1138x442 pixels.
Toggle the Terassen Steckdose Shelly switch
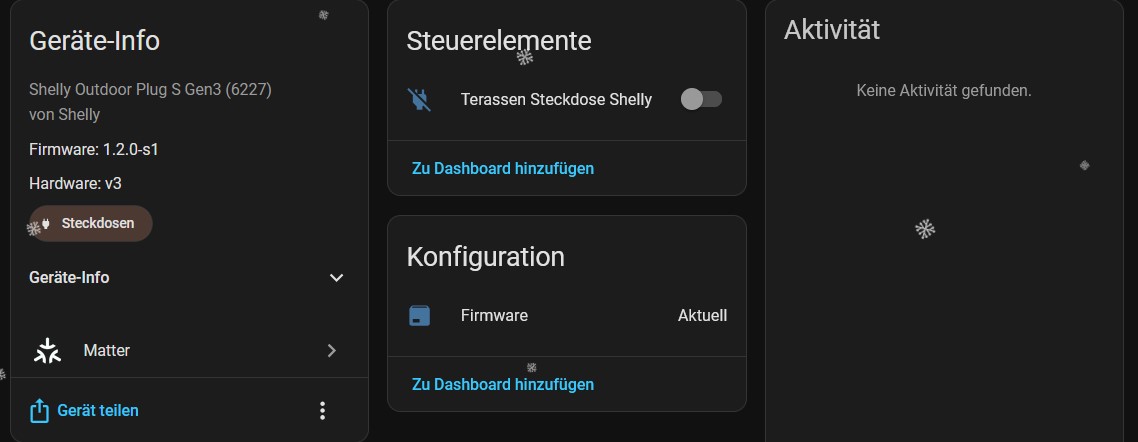click(x=701, y=99)
